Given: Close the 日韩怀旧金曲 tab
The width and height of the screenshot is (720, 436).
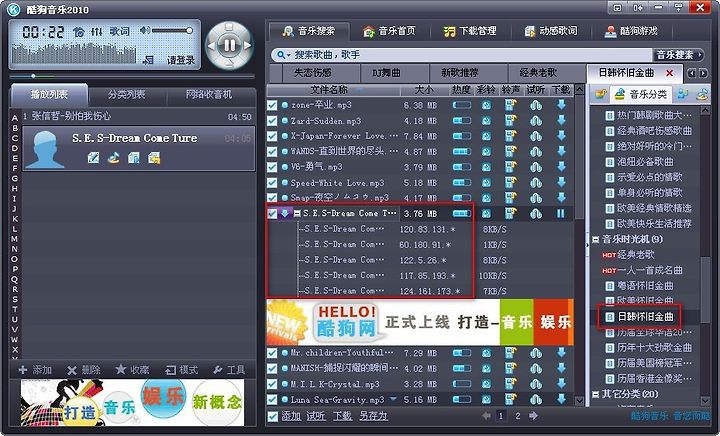Looking at the screenshot, I should tap(669, 73).
